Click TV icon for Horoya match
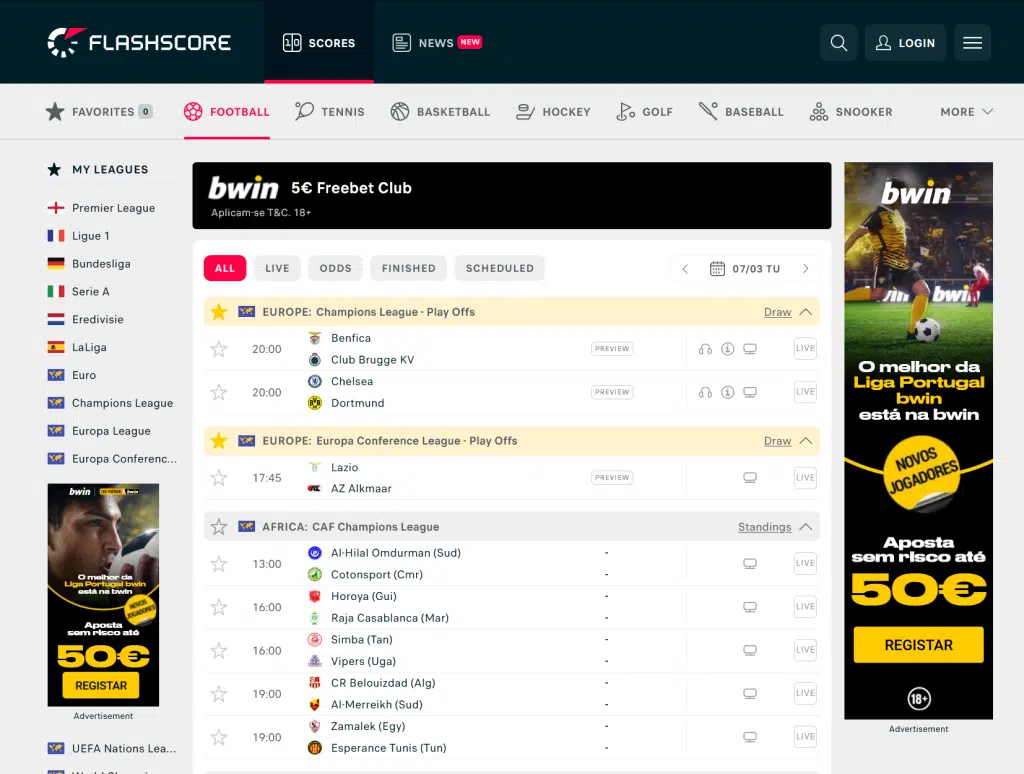The image size is (1024, 774). (x=750, y=607)
